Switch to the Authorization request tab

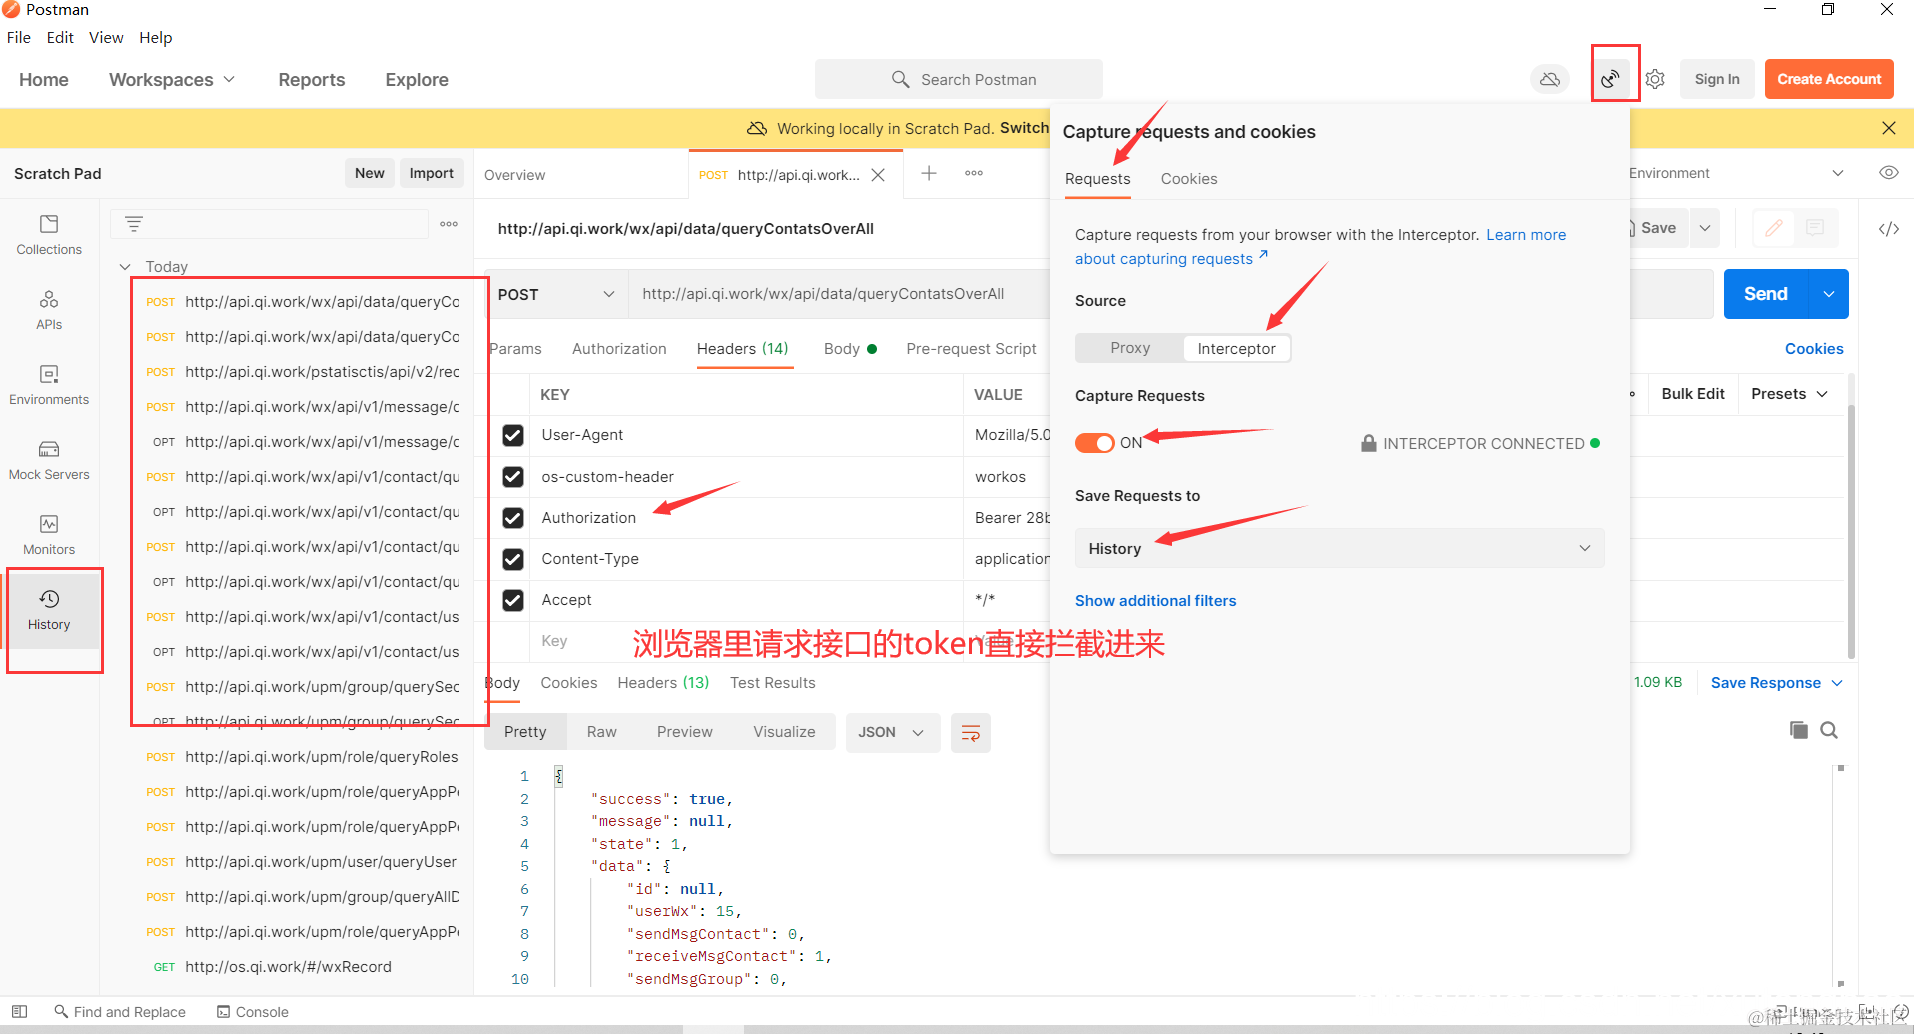pyautogui.click(x=619, y=349)
